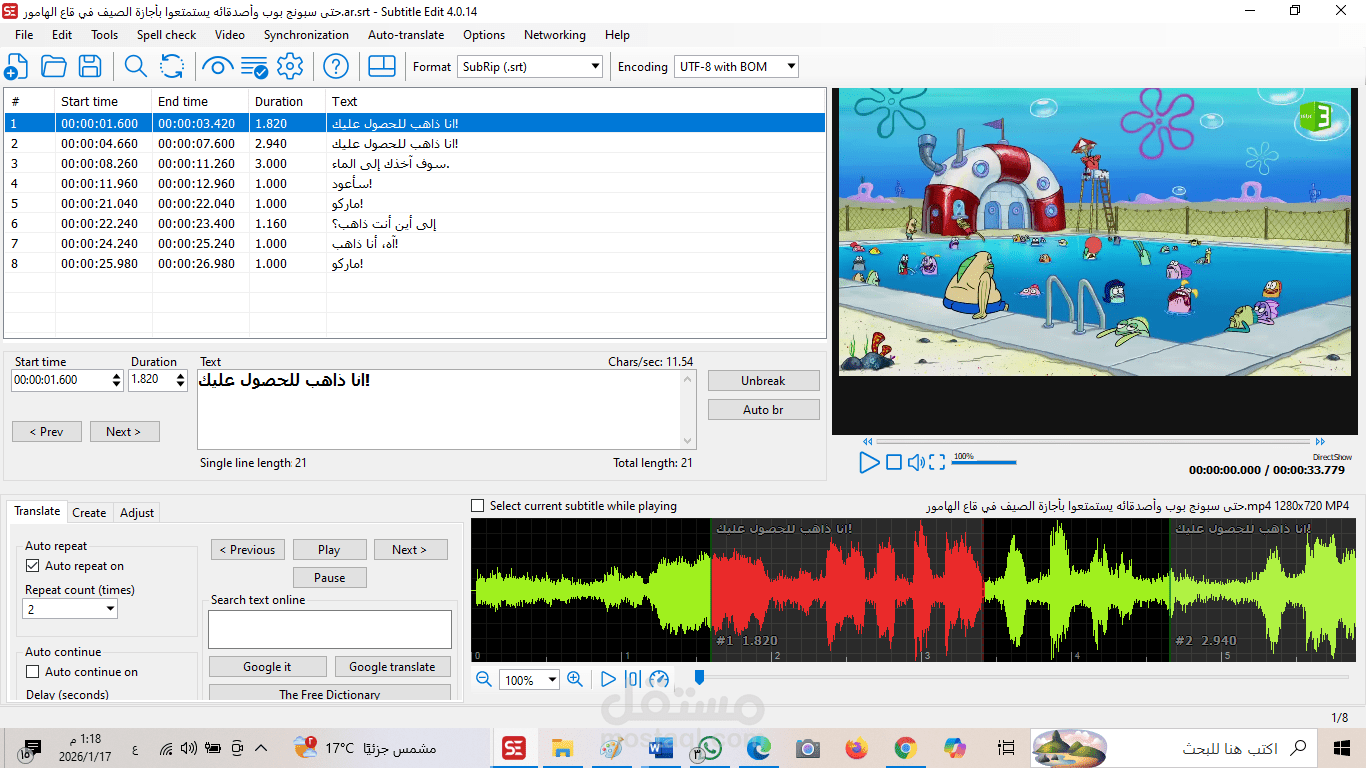This screenshot has width=1366, height=768.
Task: Open Visual sync via the eye icon
Action: [x=217, y=67]
